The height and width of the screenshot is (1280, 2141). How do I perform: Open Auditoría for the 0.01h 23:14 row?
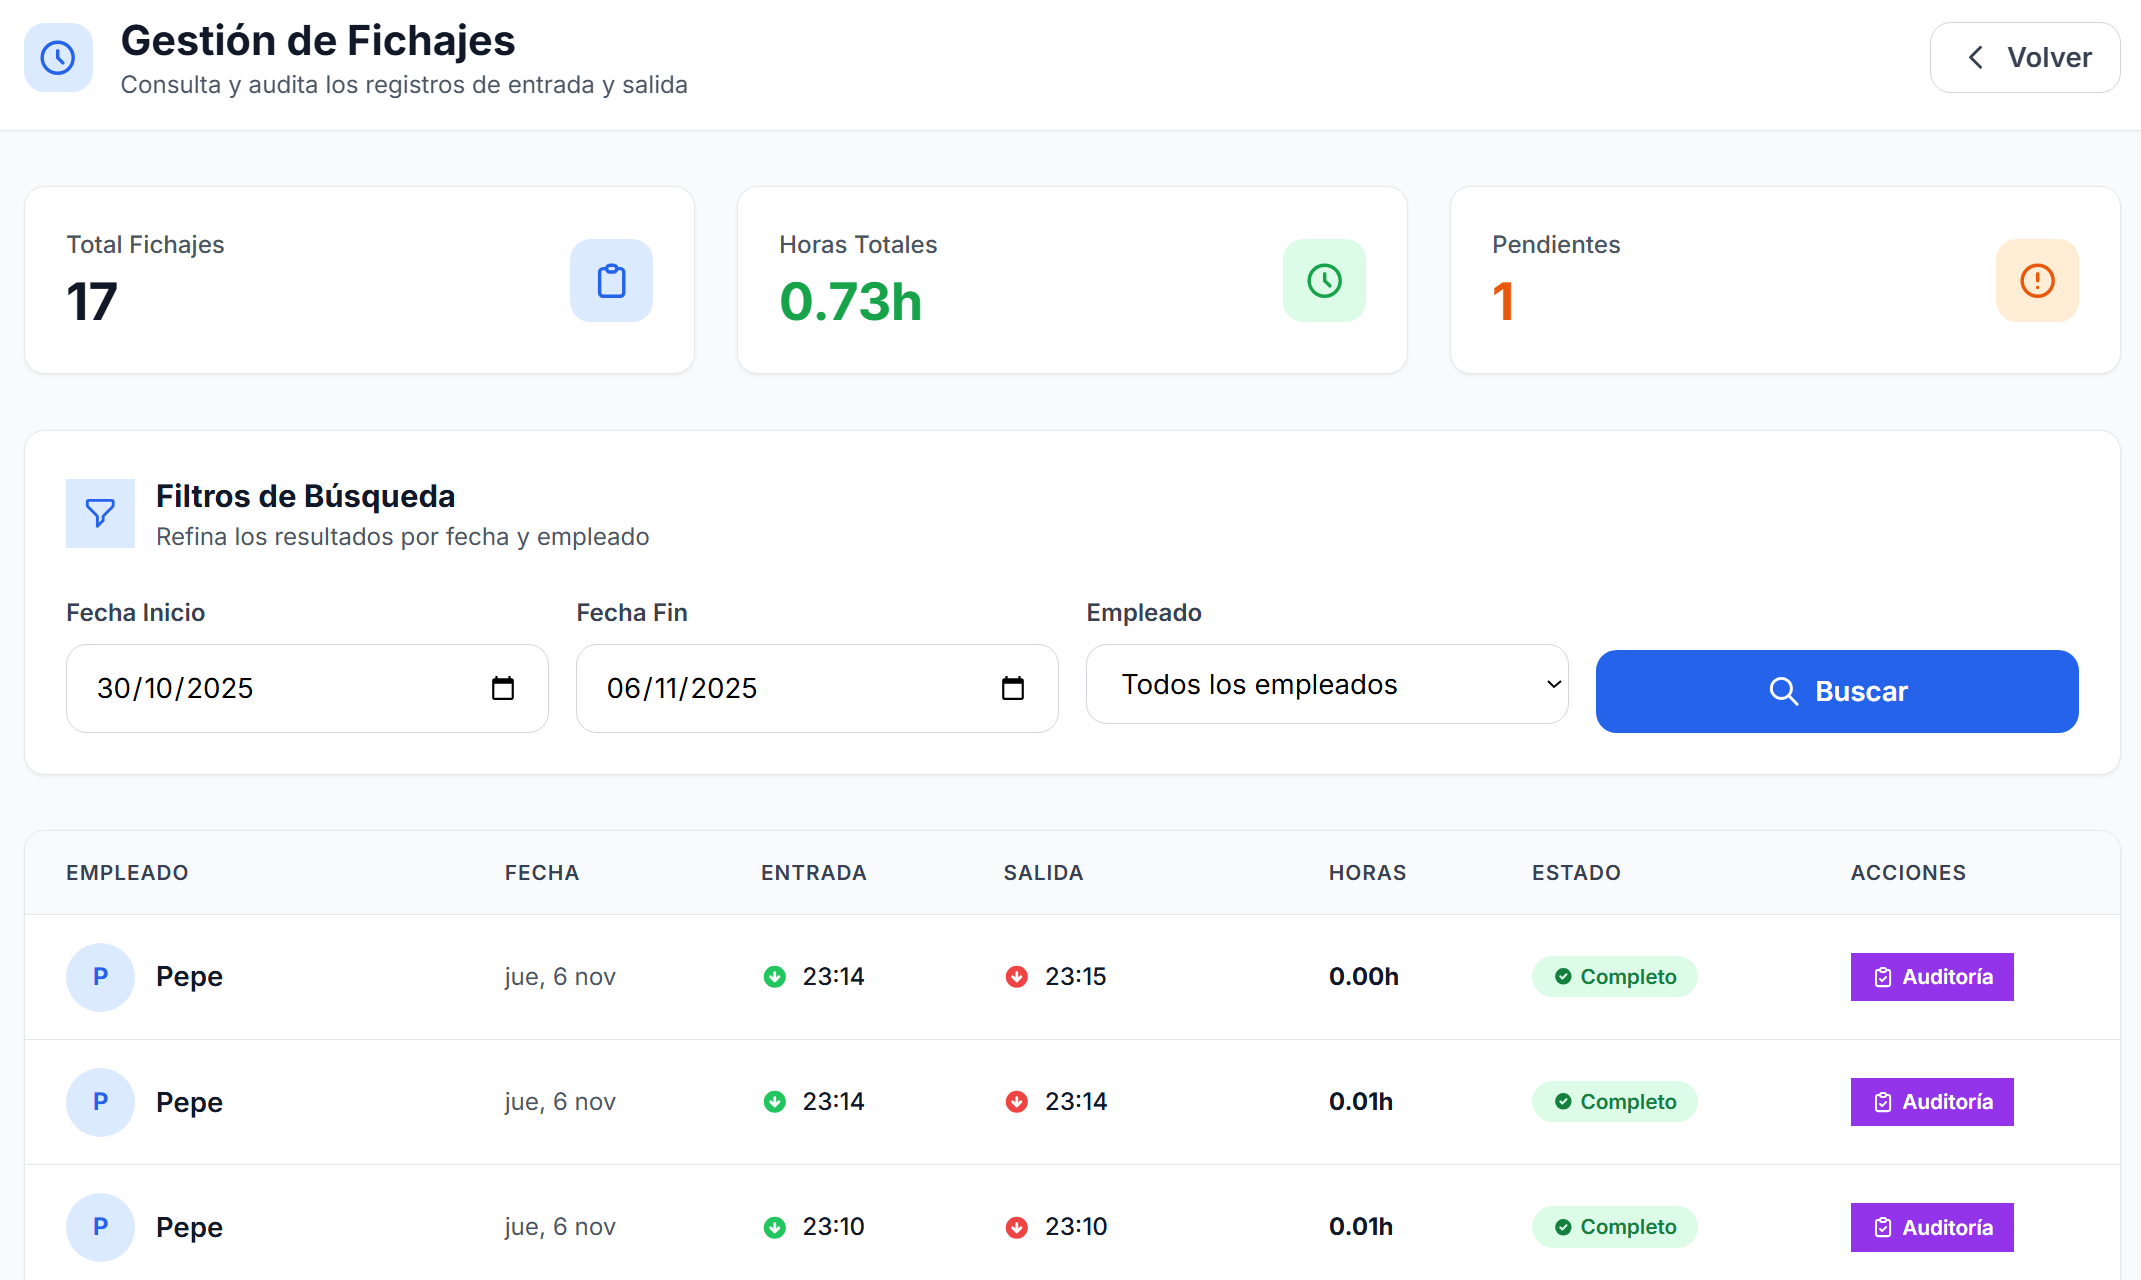pos(1931,1102)
